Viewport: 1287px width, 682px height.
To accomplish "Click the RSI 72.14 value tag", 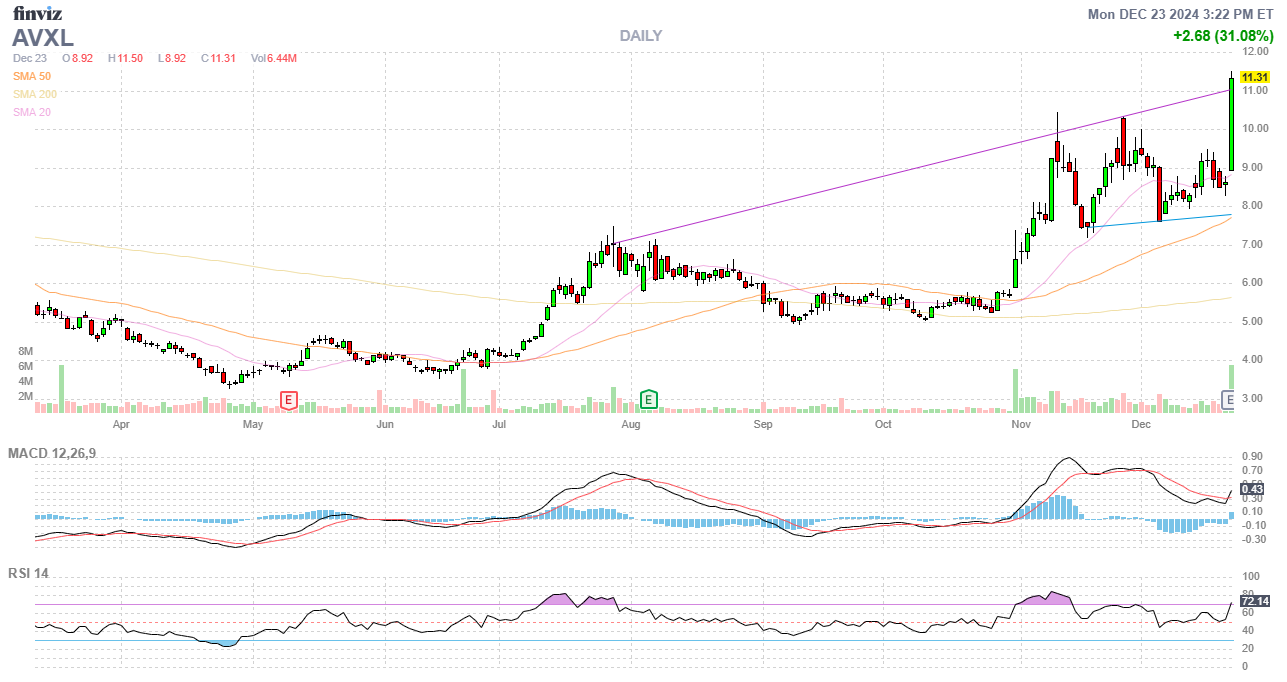I will coord(1253,601).
